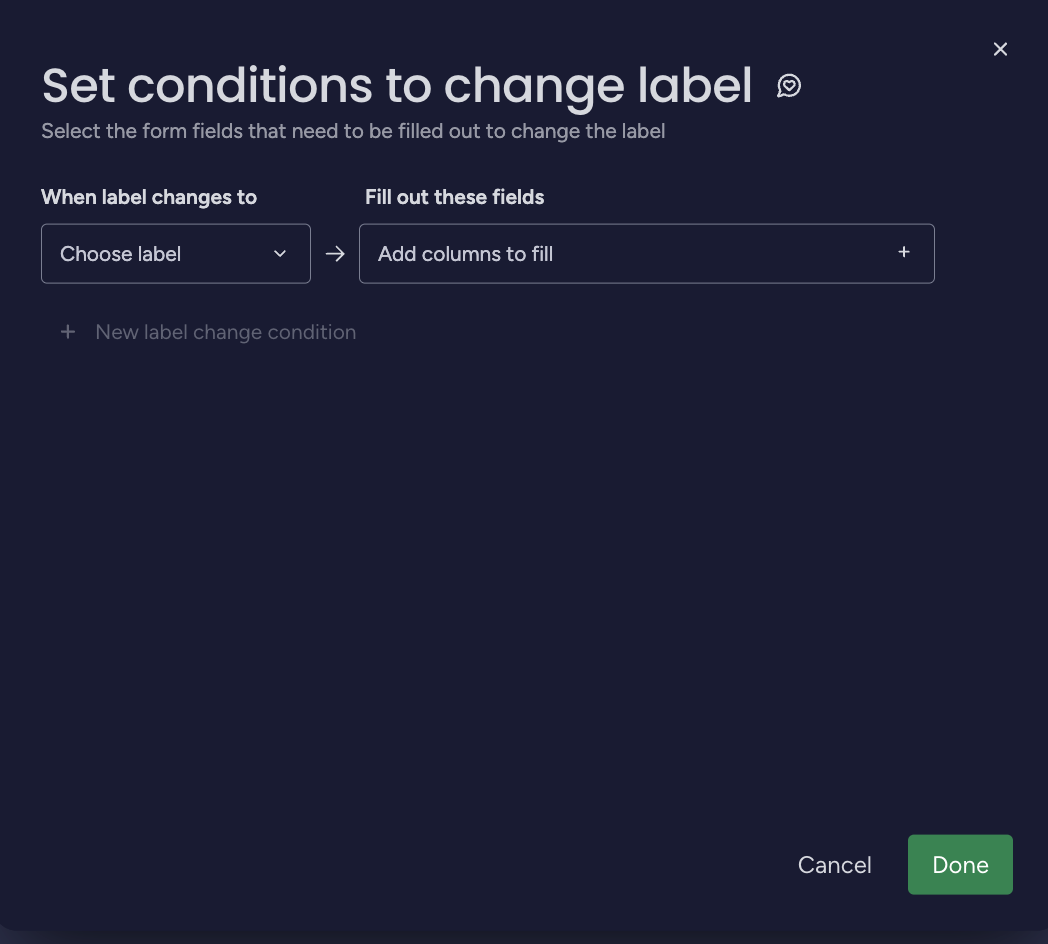Screen dimensions: 1048x944
Task: Click empty dialog area below the condition row
Action: pos(524,568)
